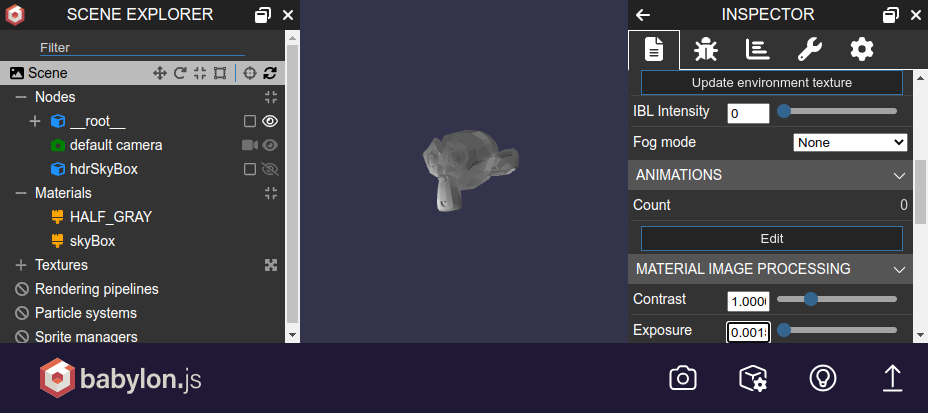Open the Fog mode dropdown
Image resolution: width=928 pixels, height=413 pixels.
pyautogui.click(x=850, y=143)
